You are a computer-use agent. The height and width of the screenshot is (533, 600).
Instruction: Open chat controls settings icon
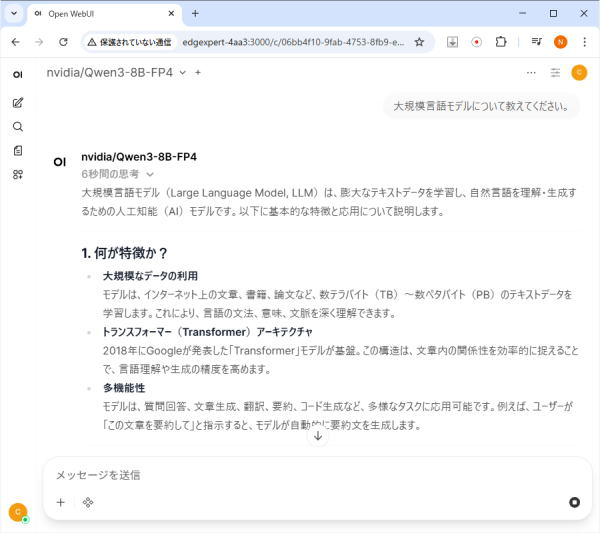tap(556, 73)
